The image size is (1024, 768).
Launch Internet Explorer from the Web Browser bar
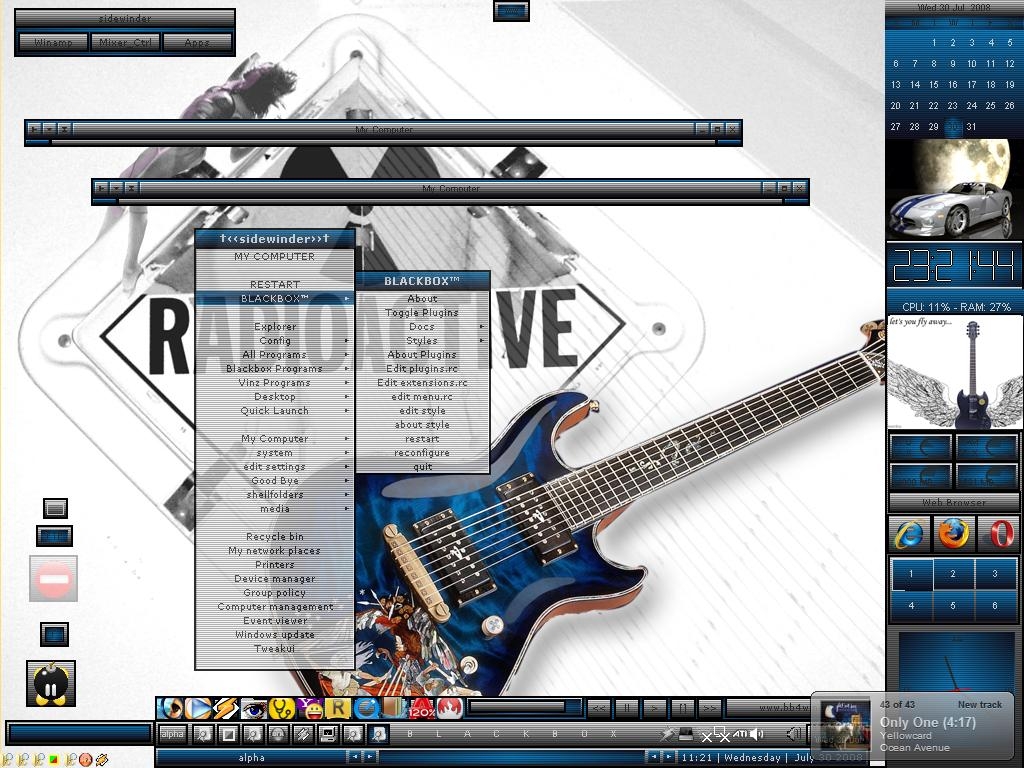pos(910,534)
